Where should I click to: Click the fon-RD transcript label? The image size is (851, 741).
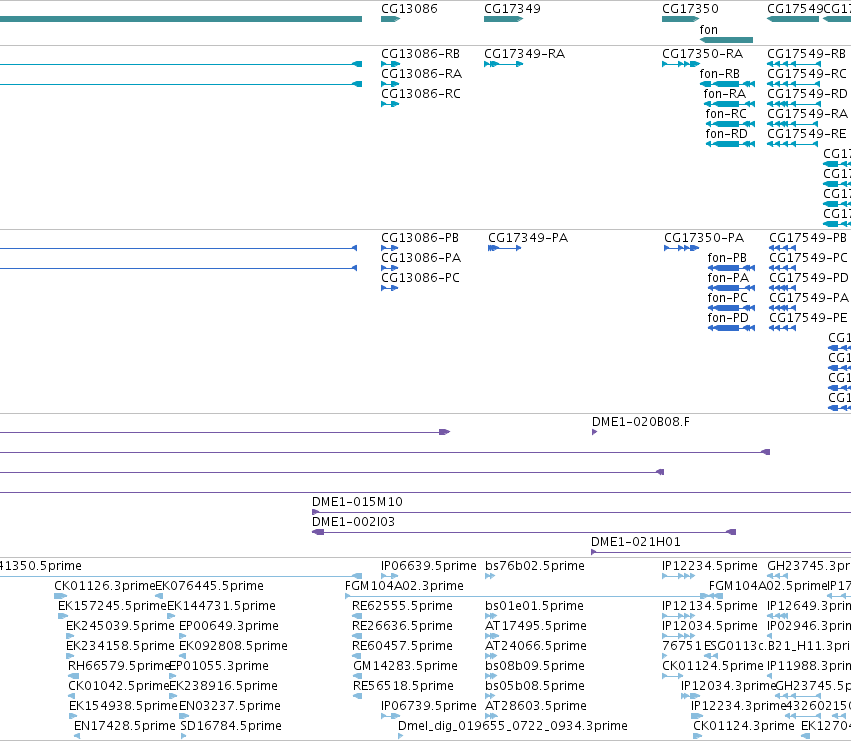pos(727,134)
